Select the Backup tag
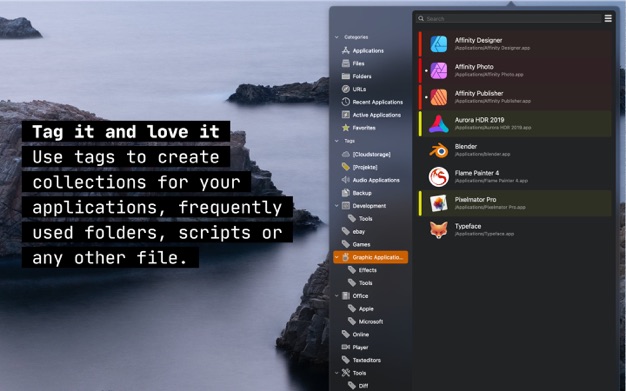626x391 pixels. [357, 193]
